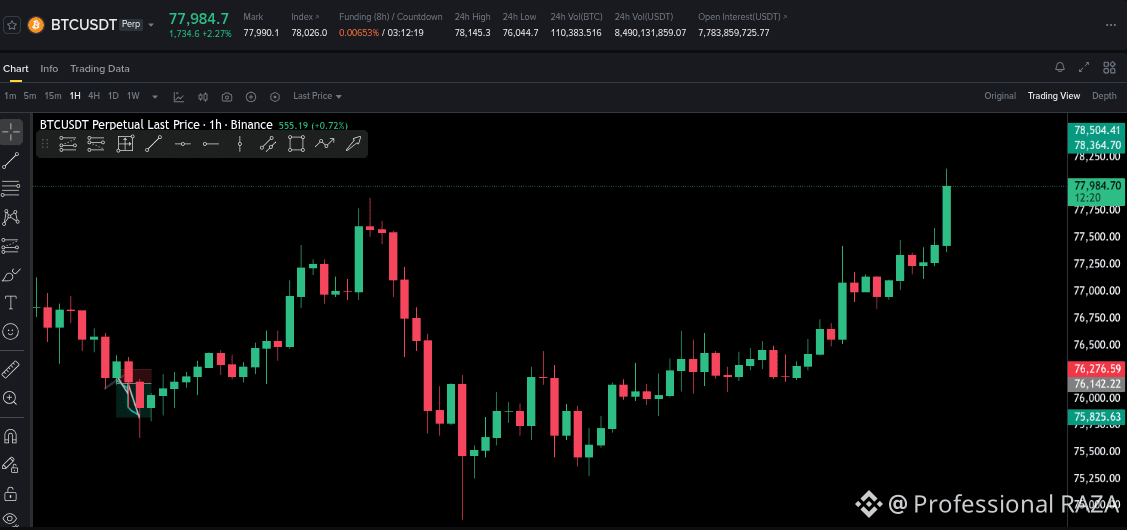The image size is (1127, 530).
Task: Select Vertical Line in floating toolbar
Action: click(239, 144)
